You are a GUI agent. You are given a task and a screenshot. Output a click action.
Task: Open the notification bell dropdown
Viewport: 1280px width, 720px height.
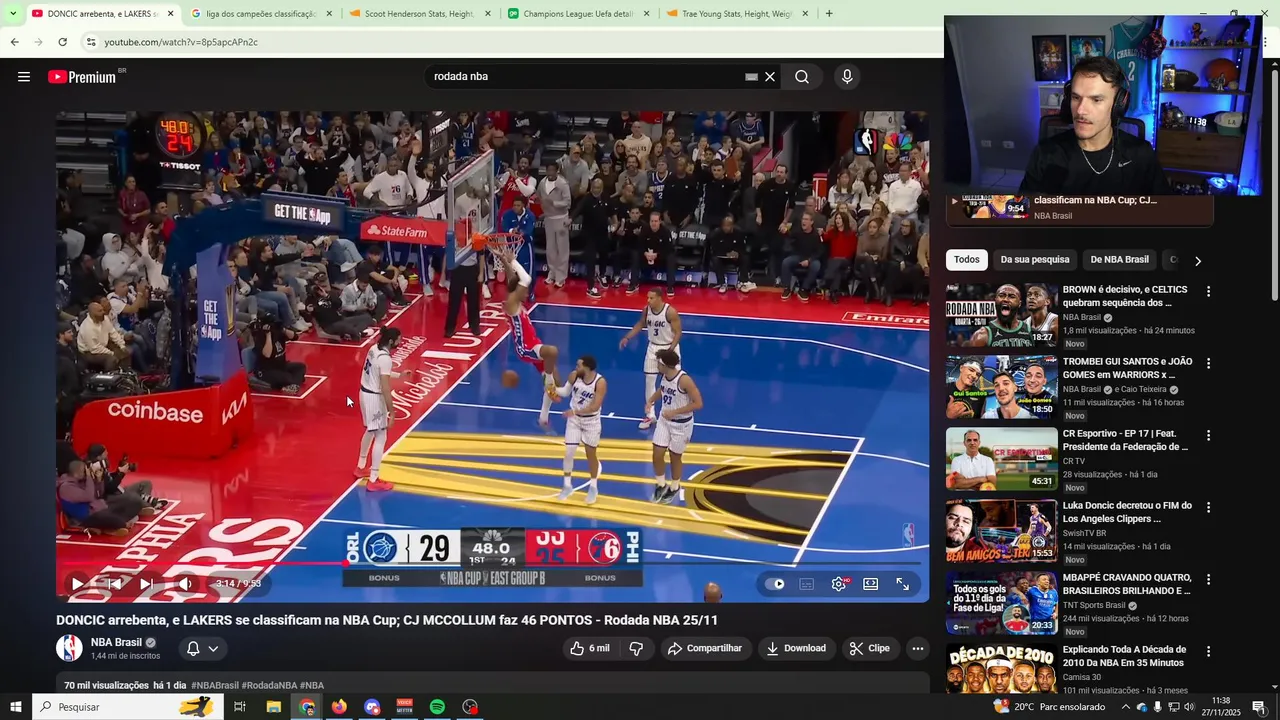(202, 648)
